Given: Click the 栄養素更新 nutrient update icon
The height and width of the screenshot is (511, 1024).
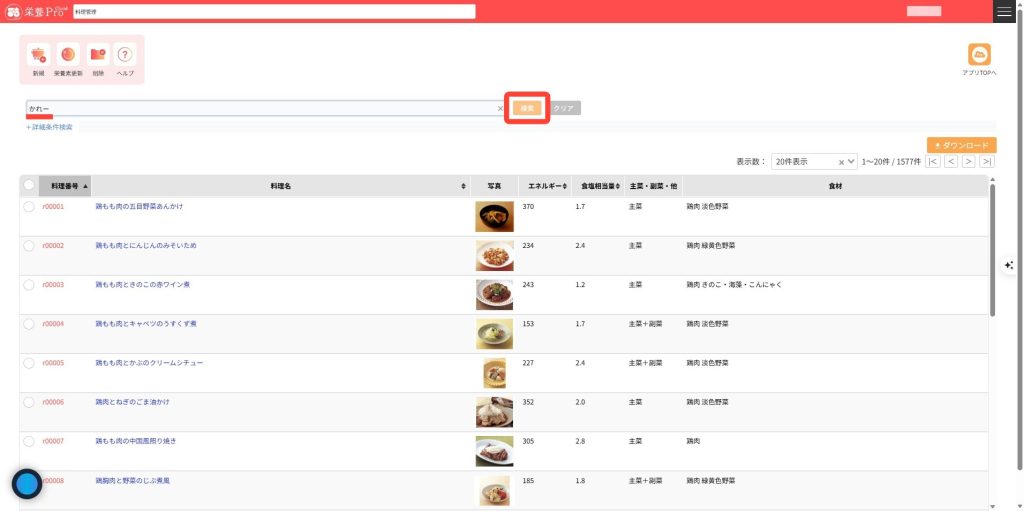Looking at the screenshot, I should pos(68,56).
